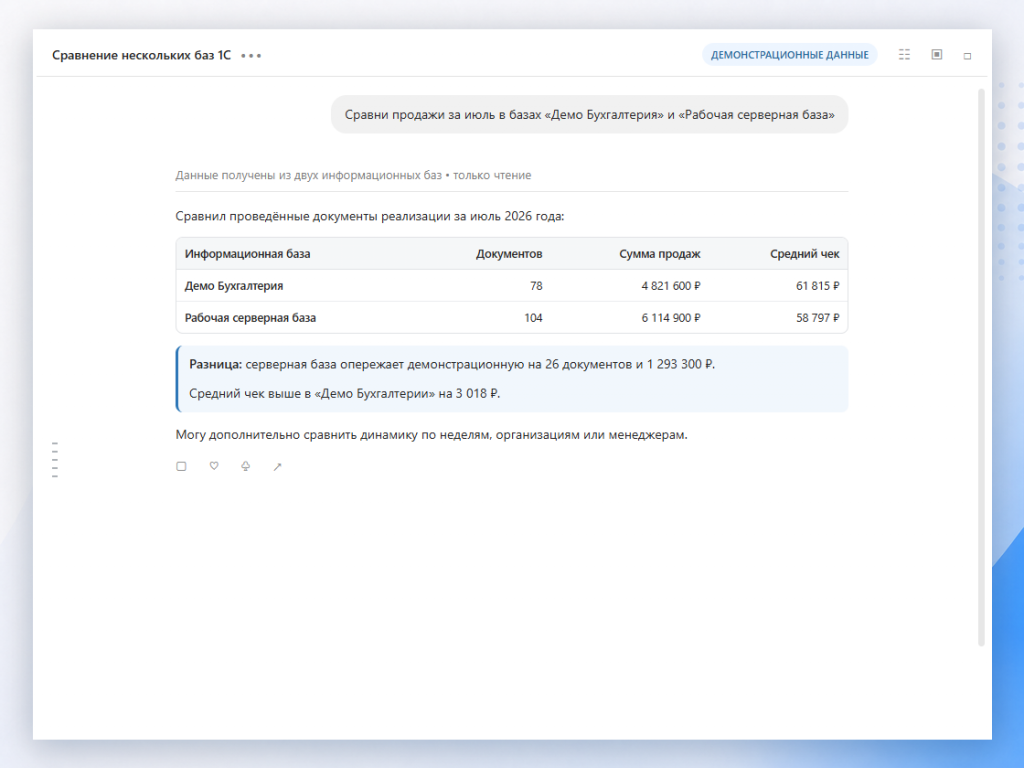
Task: Click the Документов column header
Action: coord(509,254)
